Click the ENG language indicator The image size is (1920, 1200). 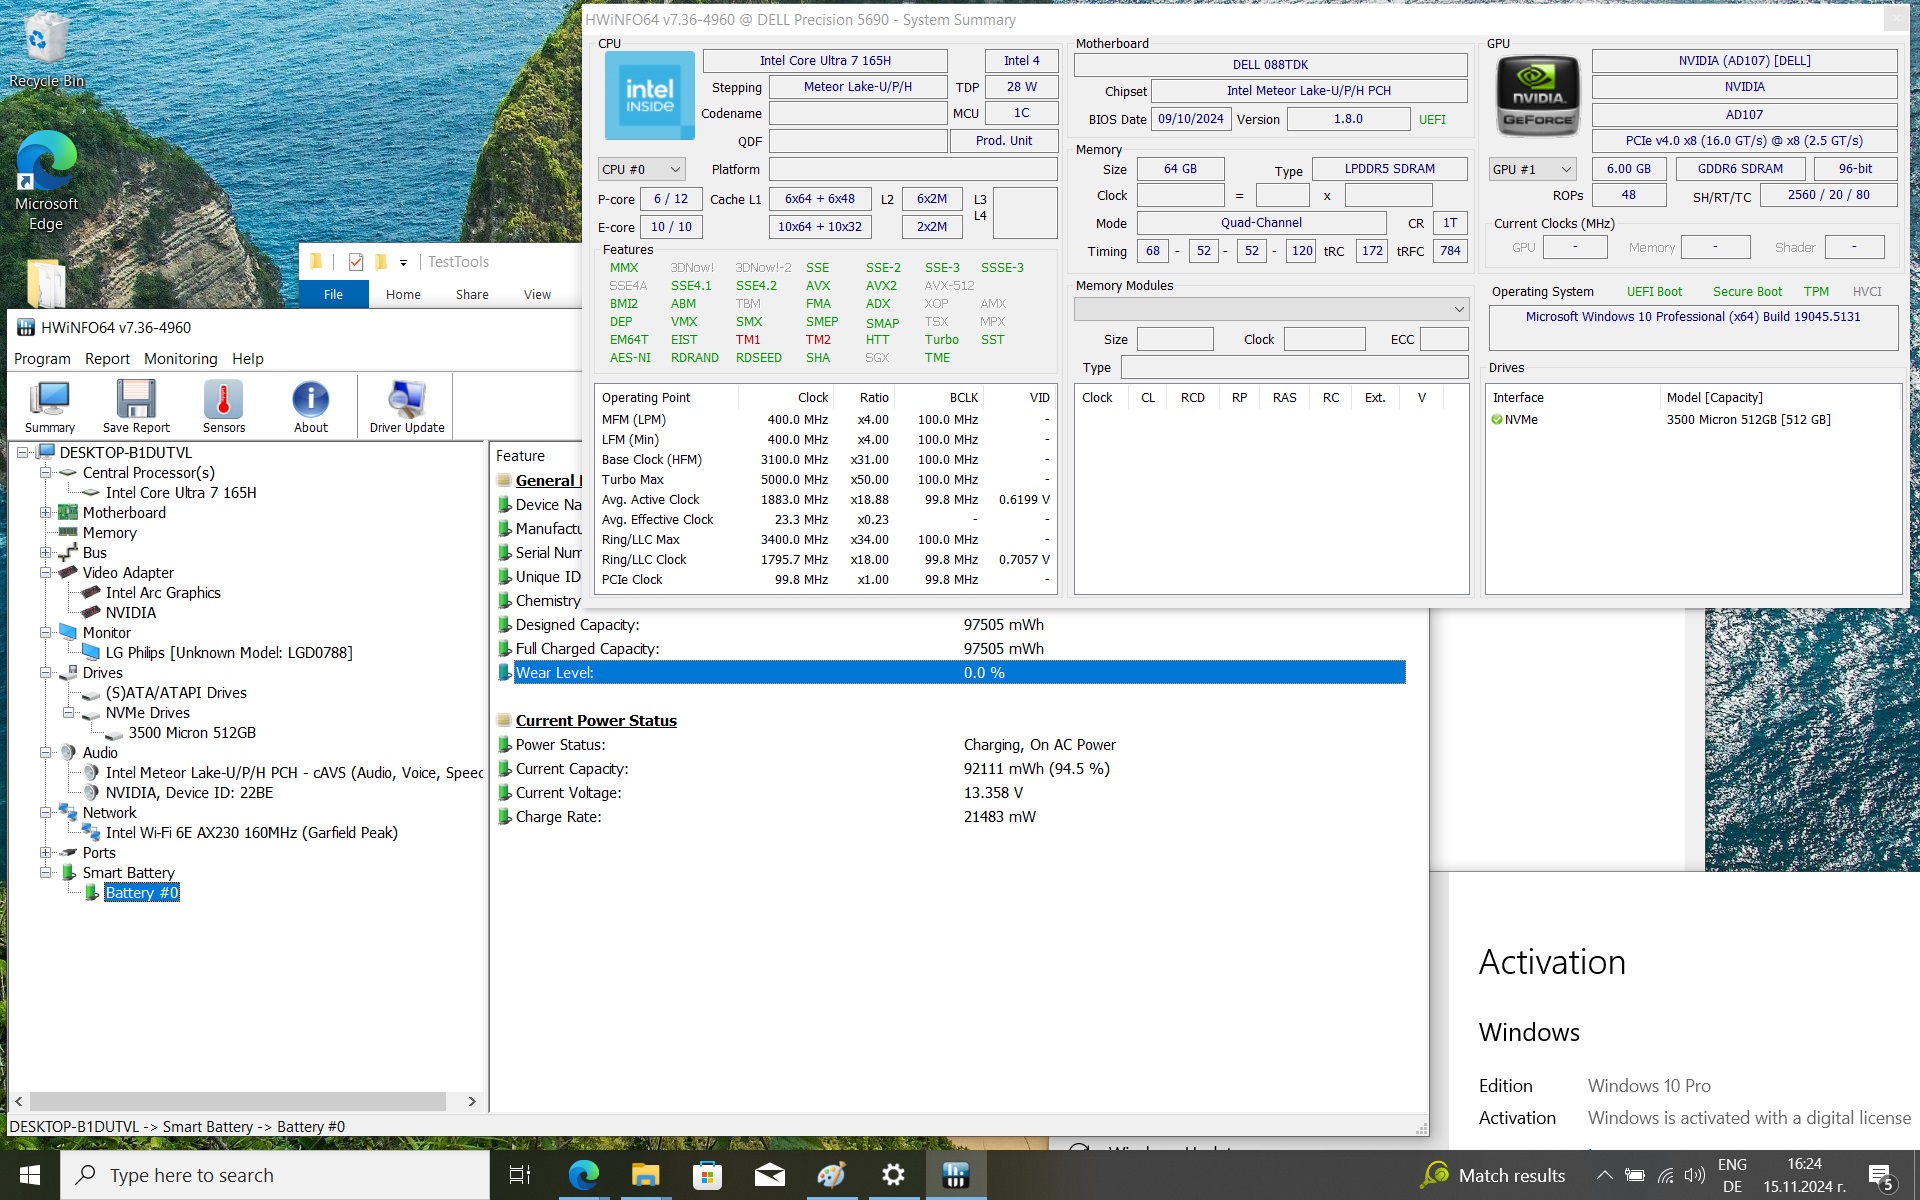click(x=1732, y=1165)
